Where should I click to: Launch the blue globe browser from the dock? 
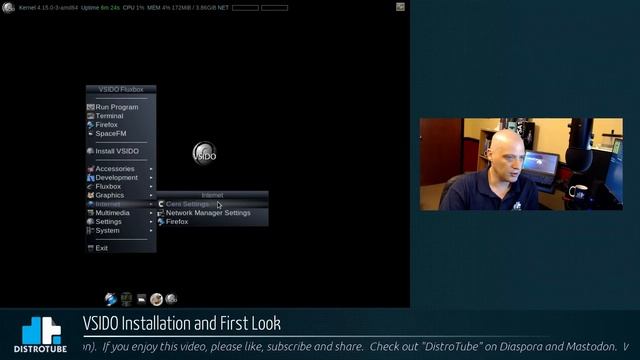[x=111, y=299]
